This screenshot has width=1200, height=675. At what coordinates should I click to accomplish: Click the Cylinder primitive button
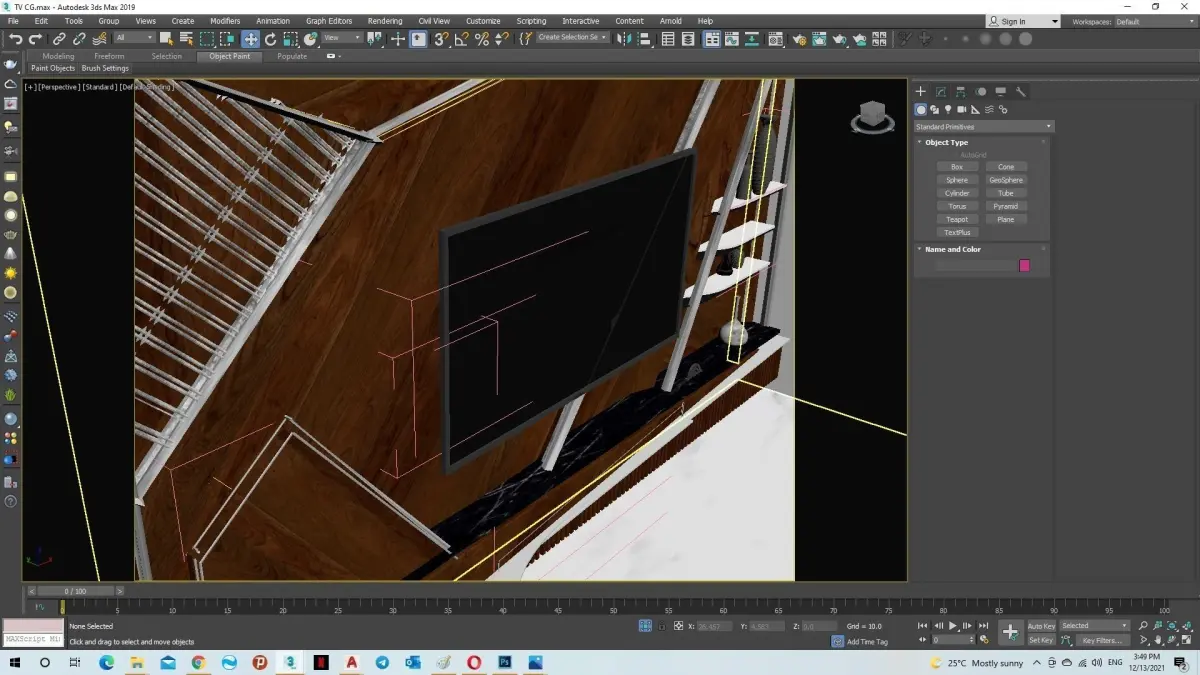(x=957, y=193)
